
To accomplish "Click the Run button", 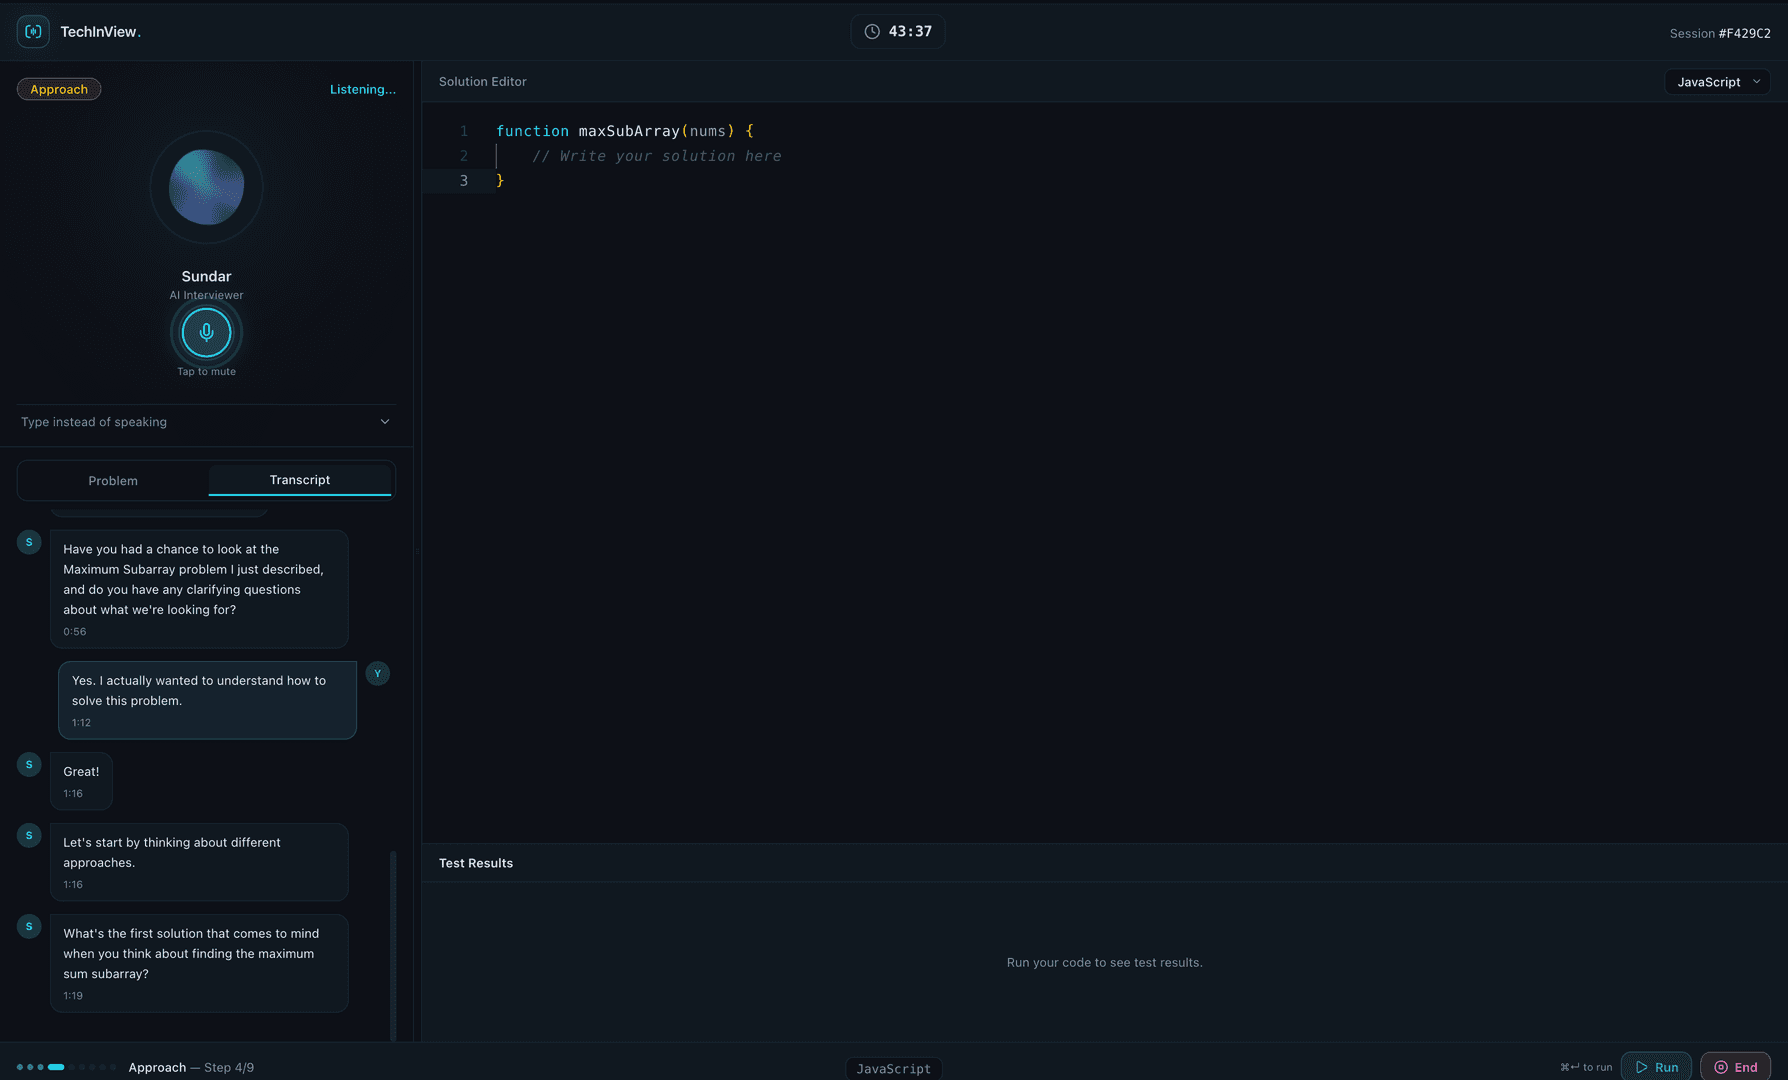I will [x=1656, y=1067].
